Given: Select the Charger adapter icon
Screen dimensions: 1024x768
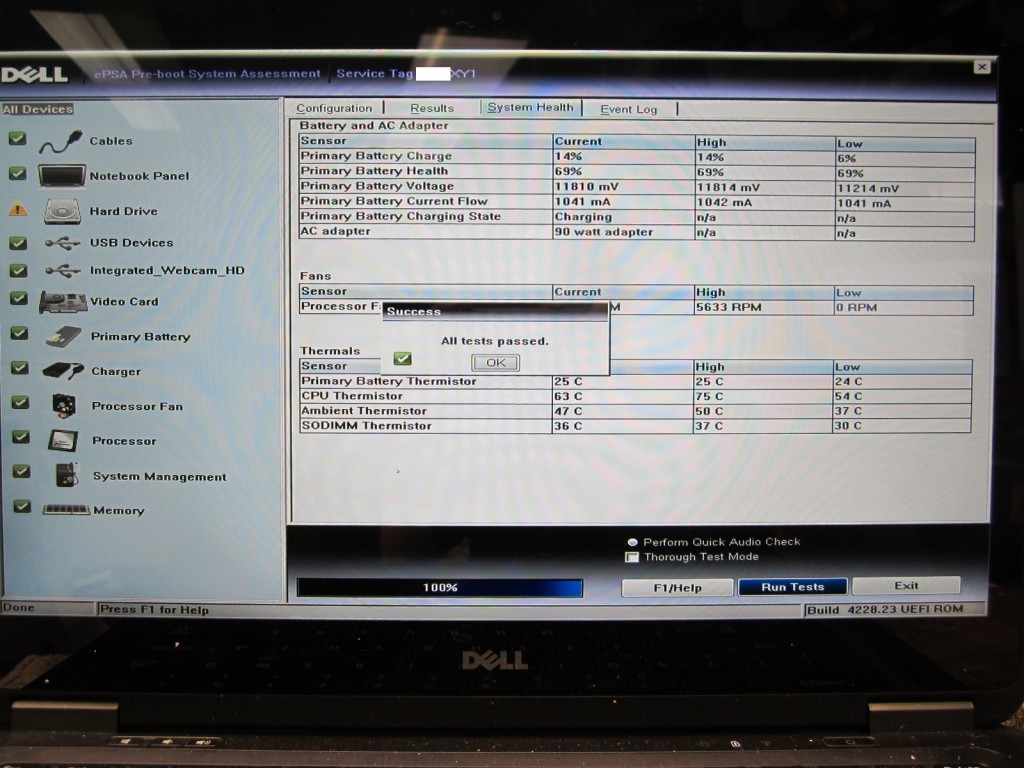Looking at the screenshot, I should (63, 371).
